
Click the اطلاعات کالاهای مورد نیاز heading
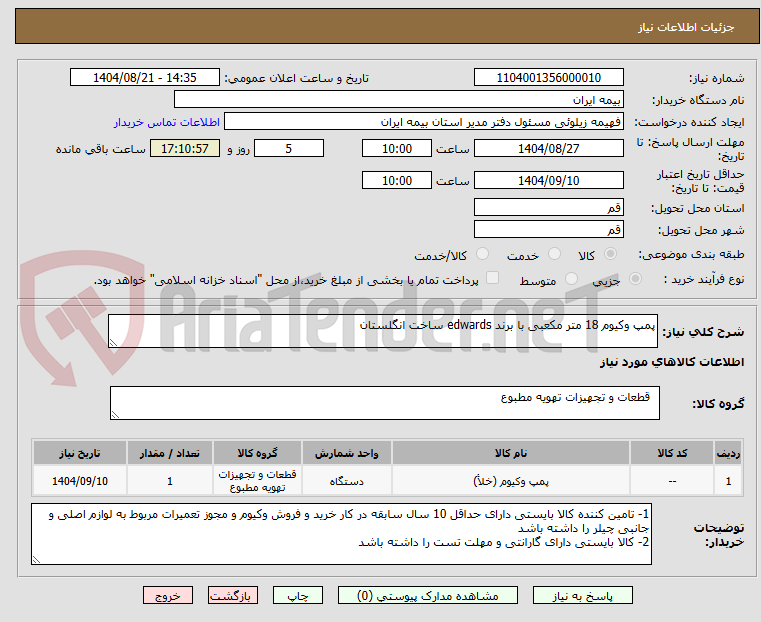tap(672, 362)
